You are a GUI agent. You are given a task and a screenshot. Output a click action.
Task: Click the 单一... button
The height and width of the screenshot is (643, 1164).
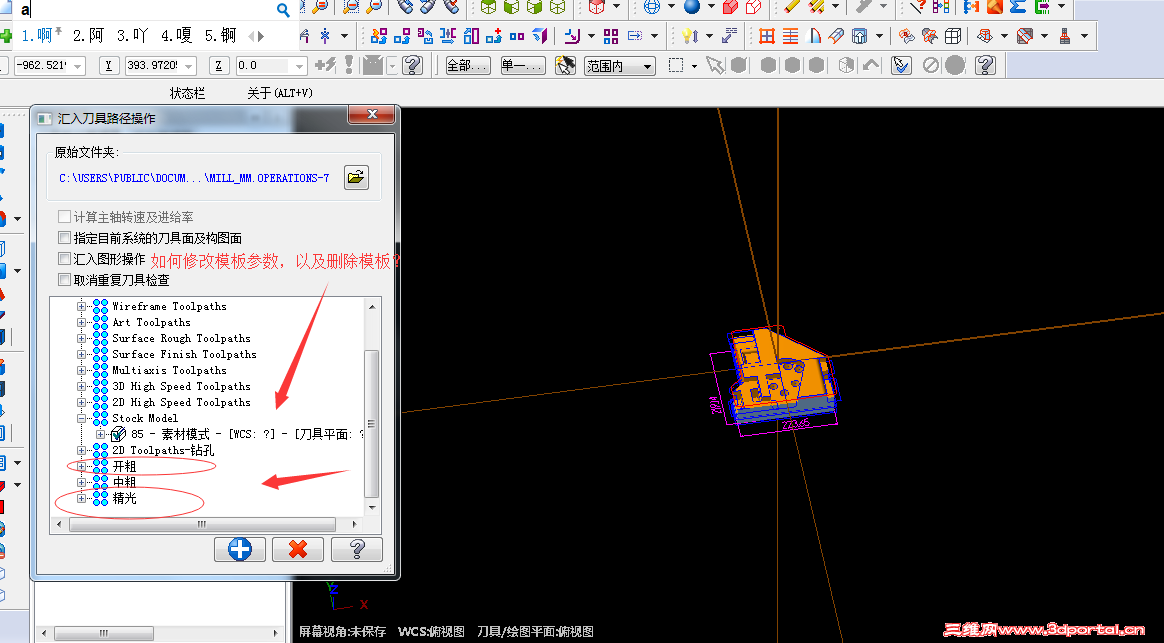click(521, 65)
